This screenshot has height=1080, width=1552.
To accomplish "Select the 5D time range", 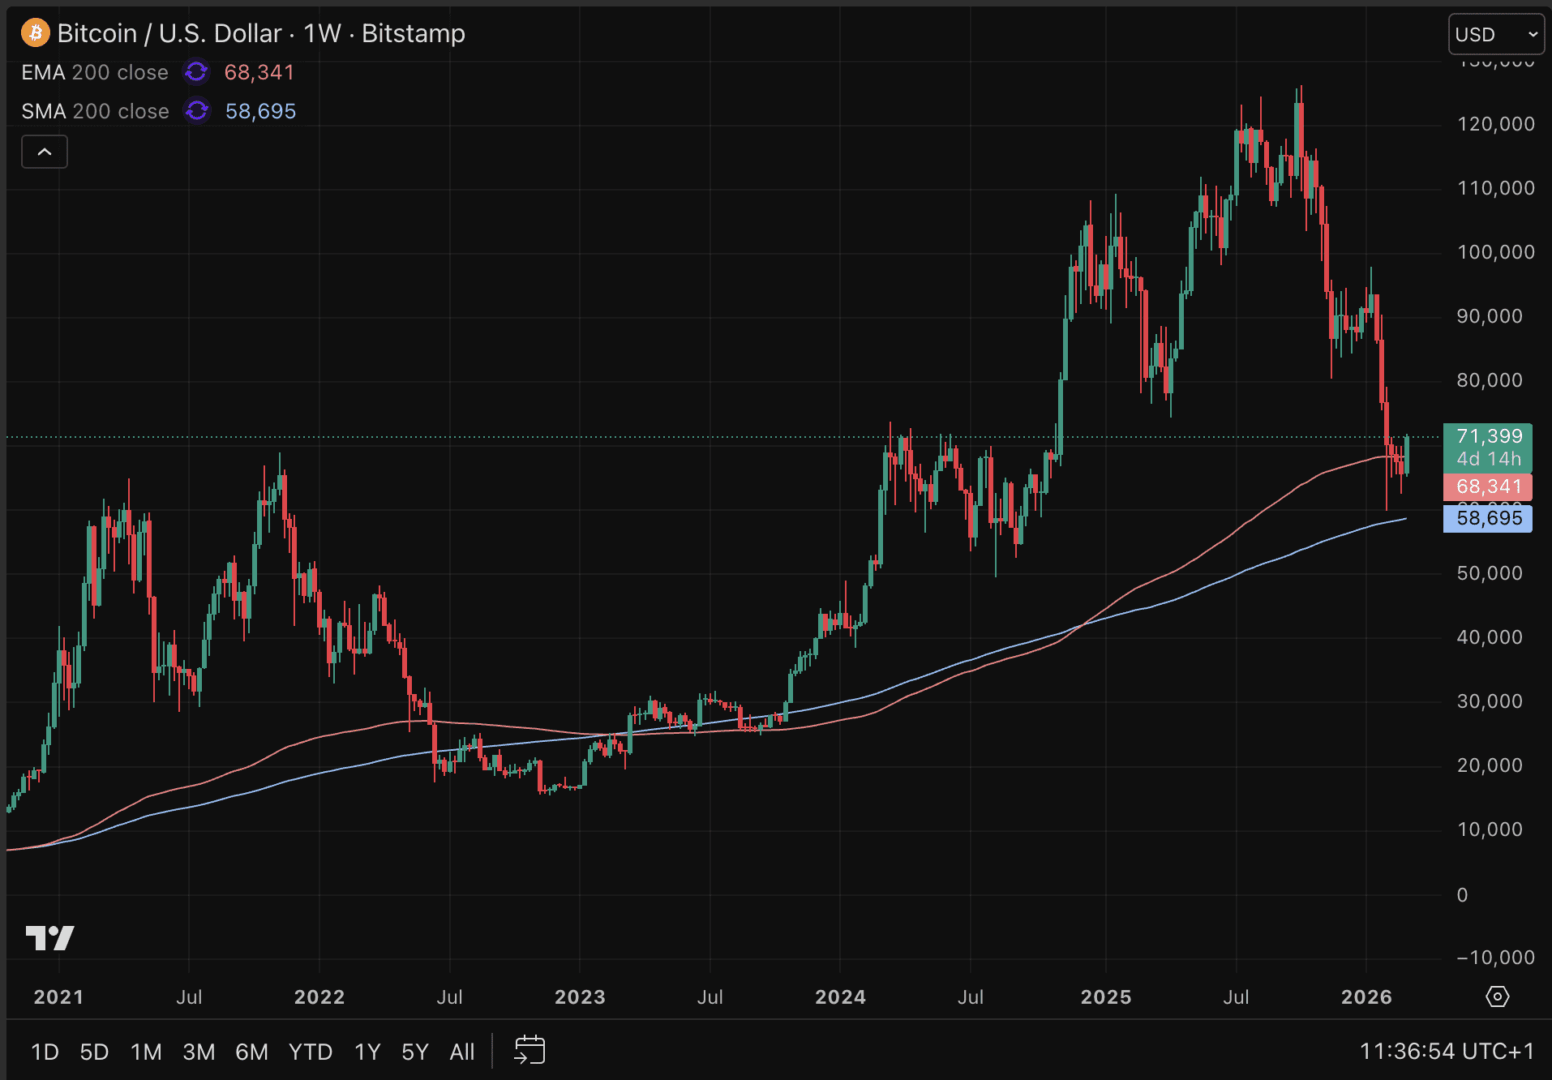I will pos(94,1052).
